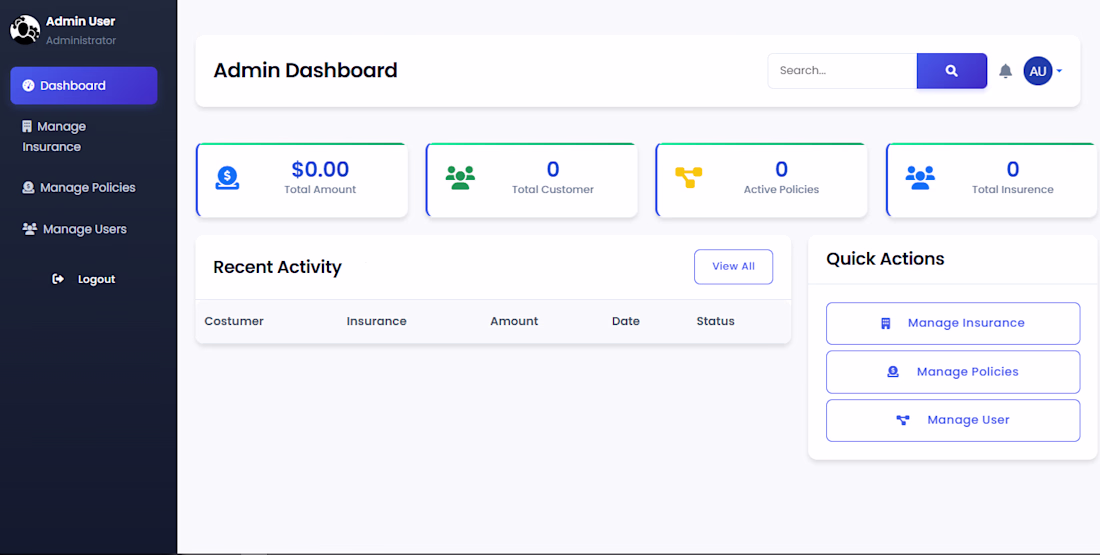Click the Quick Actions heading
Screen dimensions: 1100x555
pyautogui.click(x=885, y=259)
